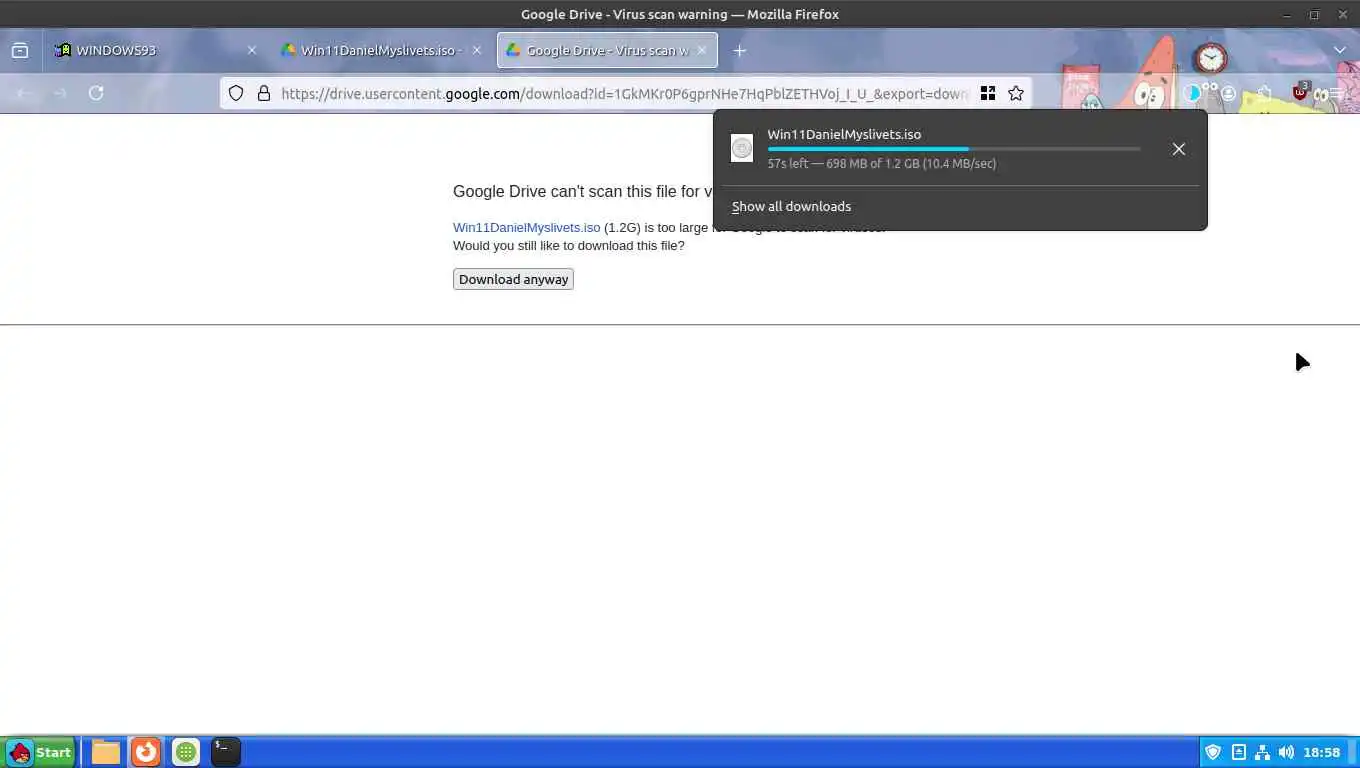Cancel the Win11DanielMyslivets.iso download
Viewport: 1360px width, 768px height.
click(1179, 149)
